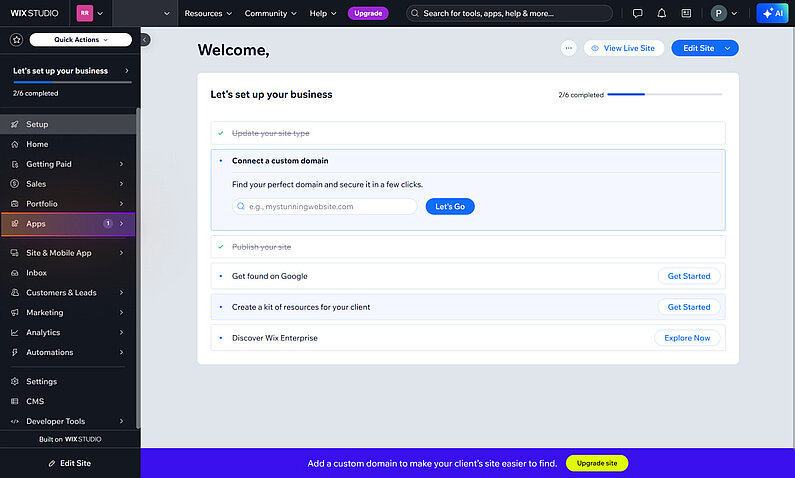
Task: Toggle the Update your site type checkmark
Action: (220, 133)
